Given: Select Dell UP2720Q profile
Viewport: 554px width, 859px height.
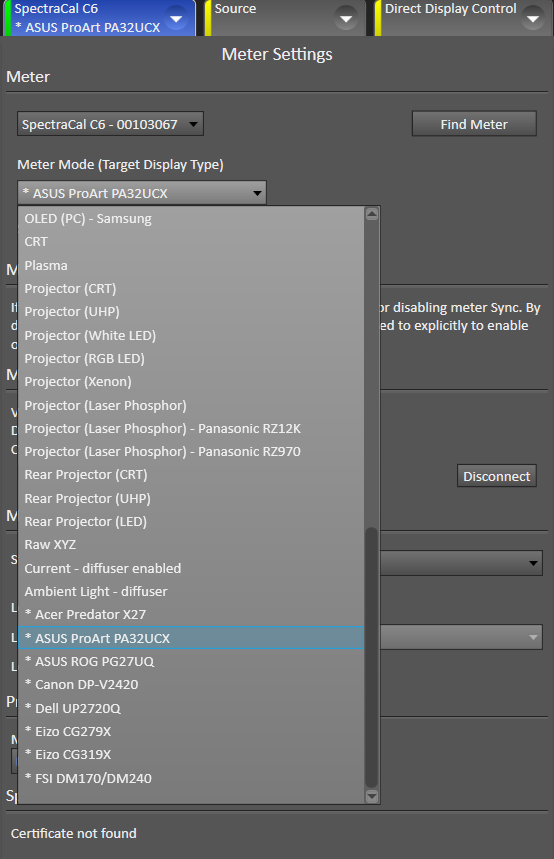Looking at the screenshot, I should coord(191,708).
